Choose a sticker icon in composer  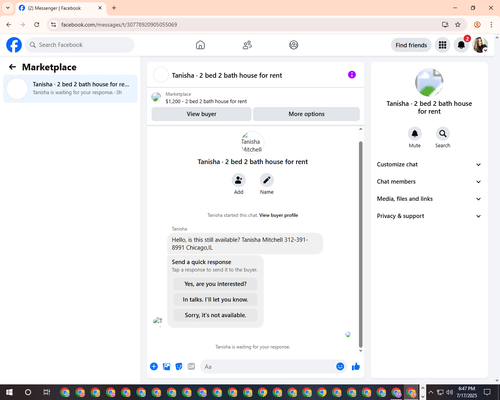point(179,367)
